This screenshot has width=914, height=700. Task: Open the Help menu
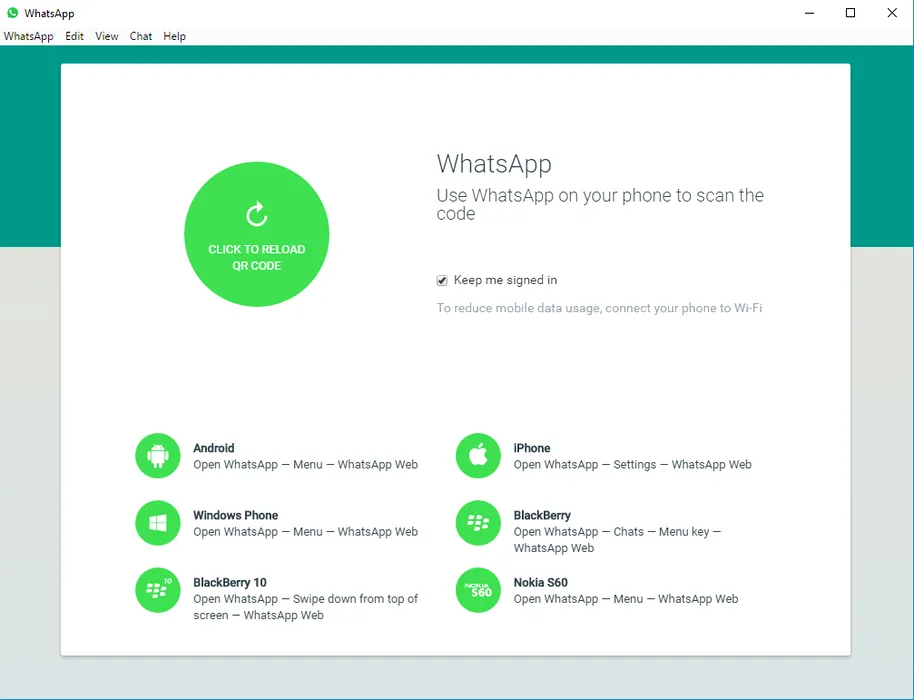tap(174, 36)
